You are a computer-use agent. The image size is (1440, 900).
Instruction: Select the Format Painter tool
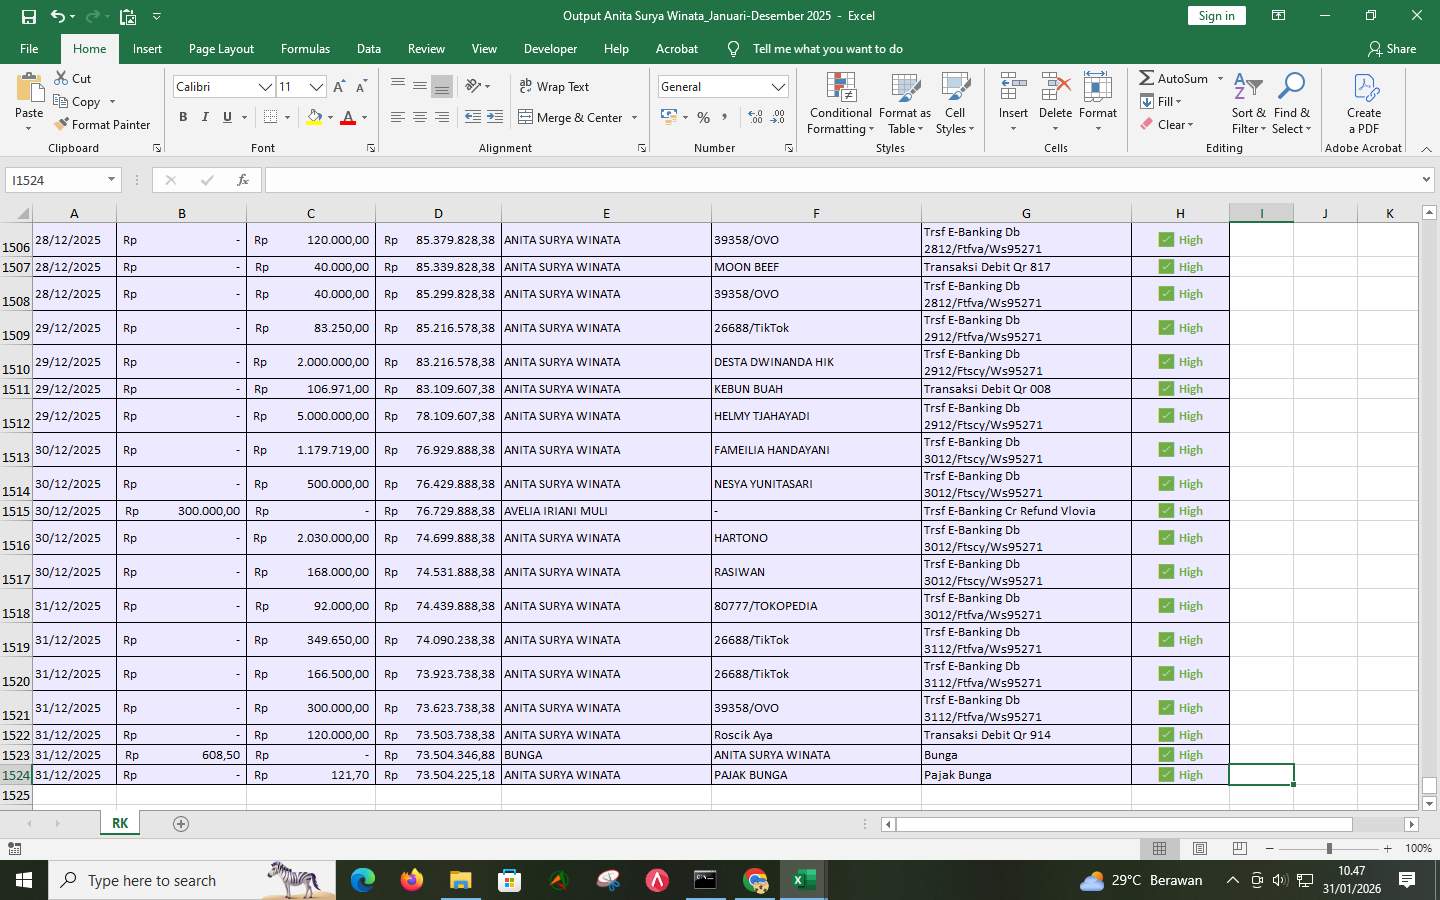click(103, 124)
